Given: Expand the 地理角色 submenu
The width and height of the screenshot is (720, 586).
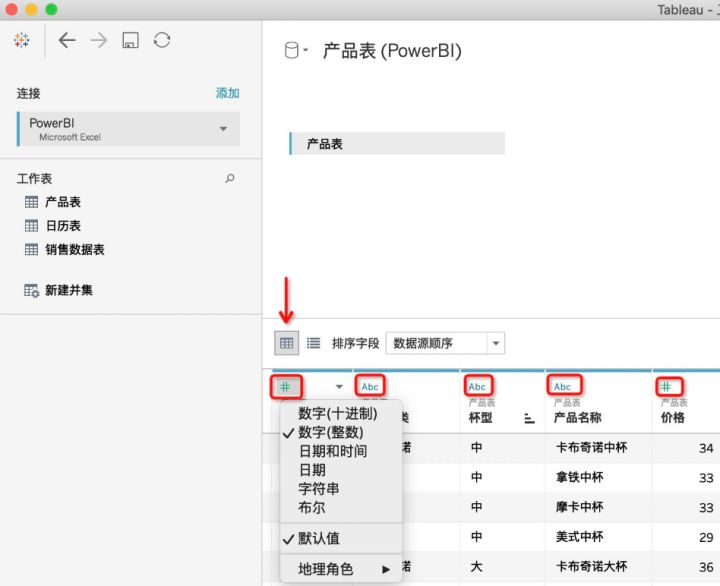Looking at the screenshot, I should [340, 569].
